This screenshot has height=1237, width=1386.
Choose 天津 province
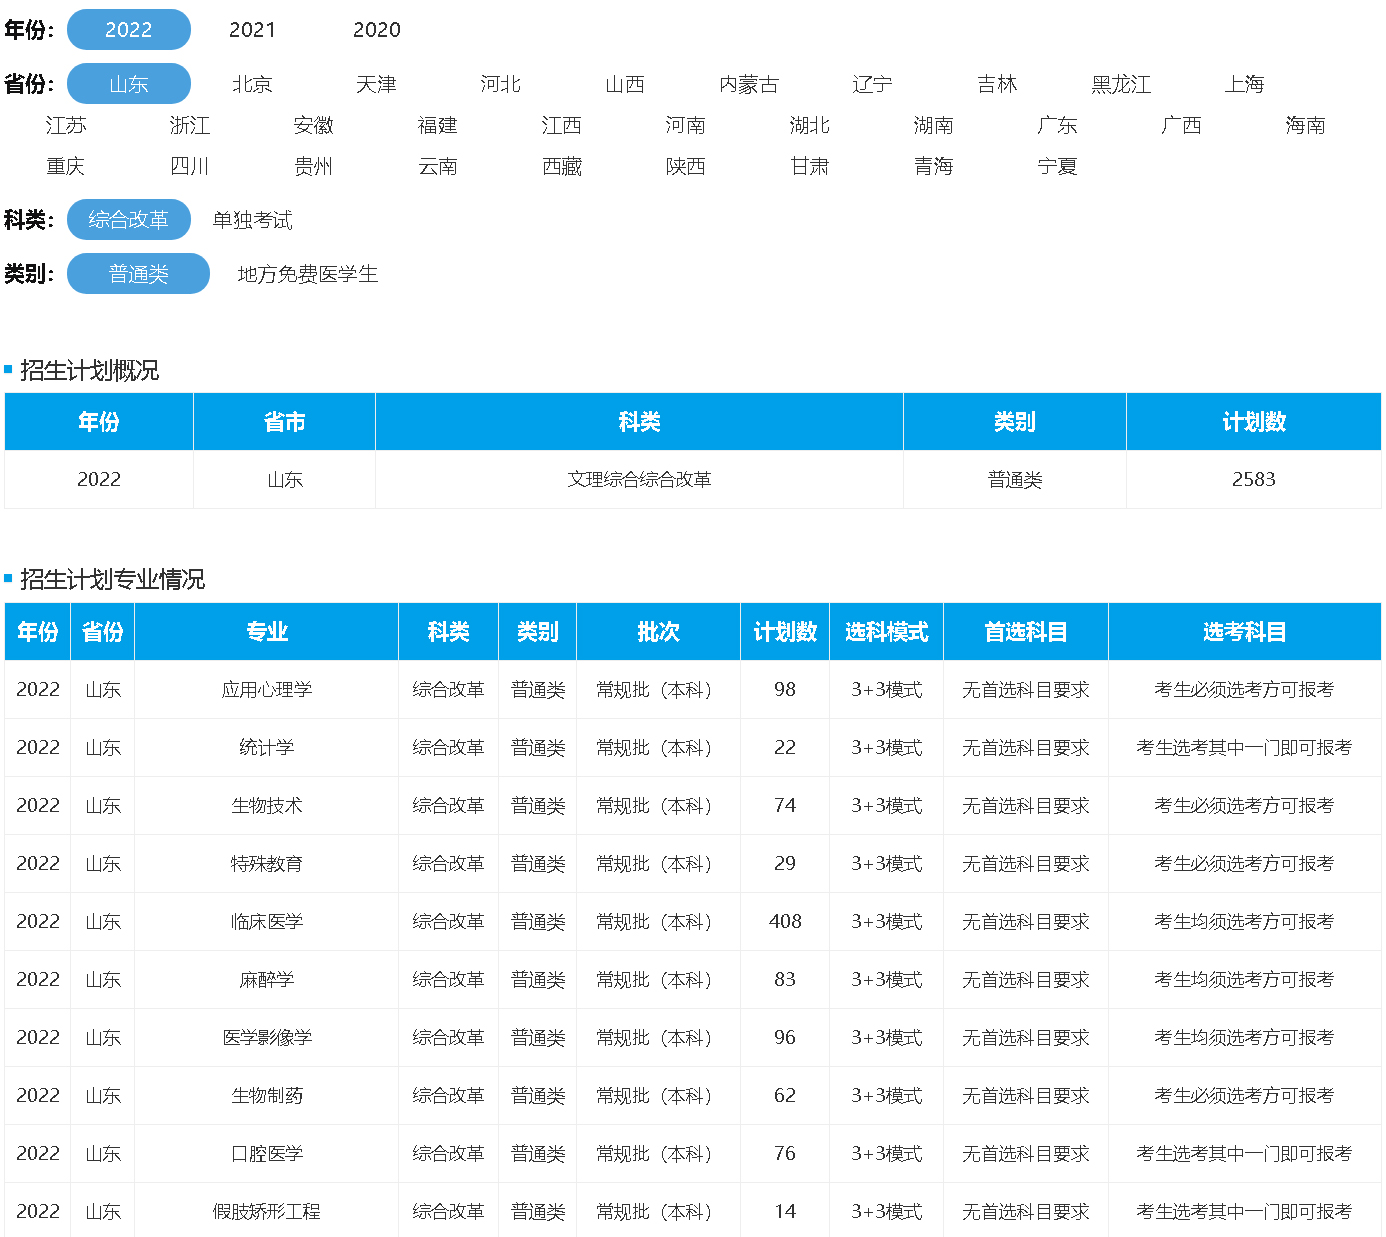tap(377, 84)
